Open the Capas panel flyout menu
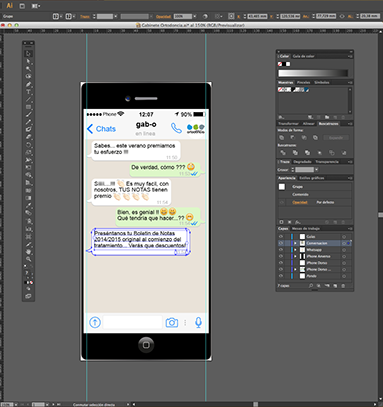Screen dimensions: 383x407 (x=350, y=229)
